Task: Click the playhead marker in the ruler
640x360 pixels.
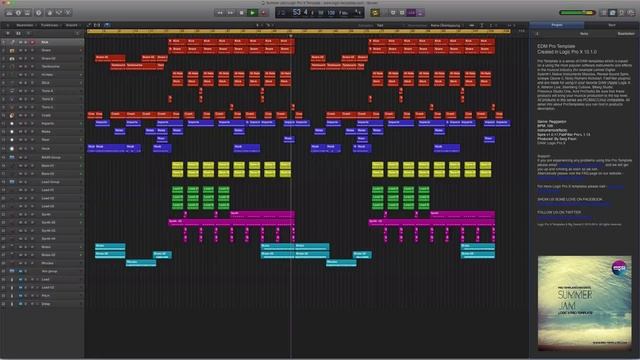Action: point(291,36)
